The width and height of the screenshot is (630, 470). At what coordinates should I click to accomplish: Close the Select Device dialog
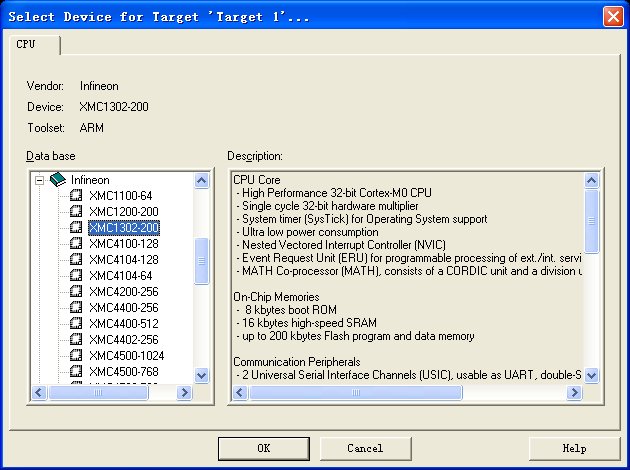pos(612,16)
